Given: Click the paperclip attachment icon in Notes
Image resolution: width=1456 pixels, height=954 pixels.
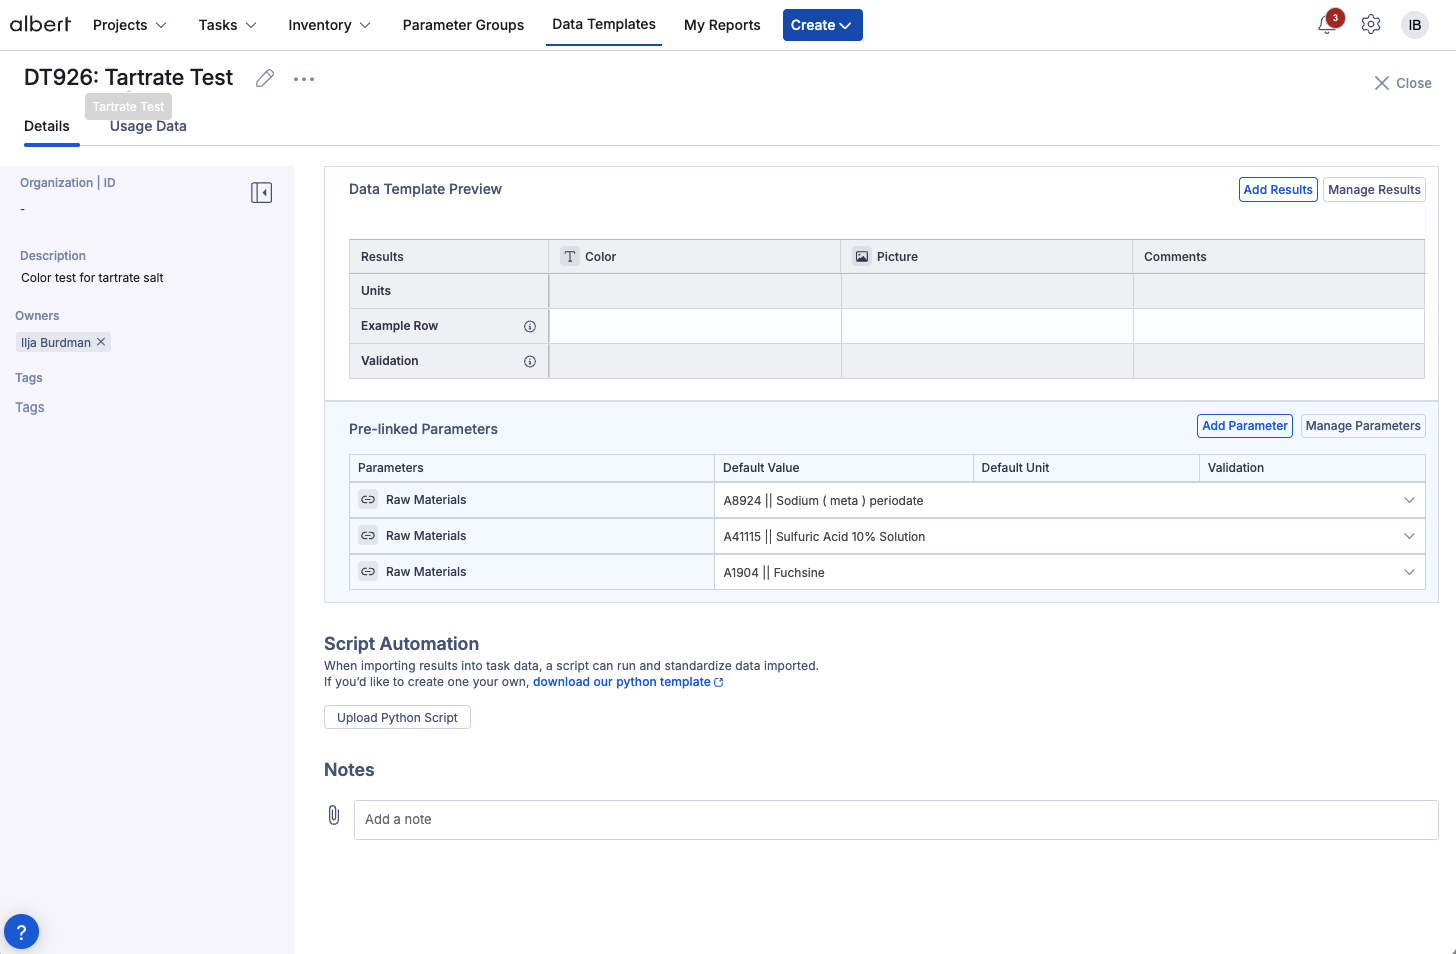Looking at the screenshot, I should tap(334, 816).
